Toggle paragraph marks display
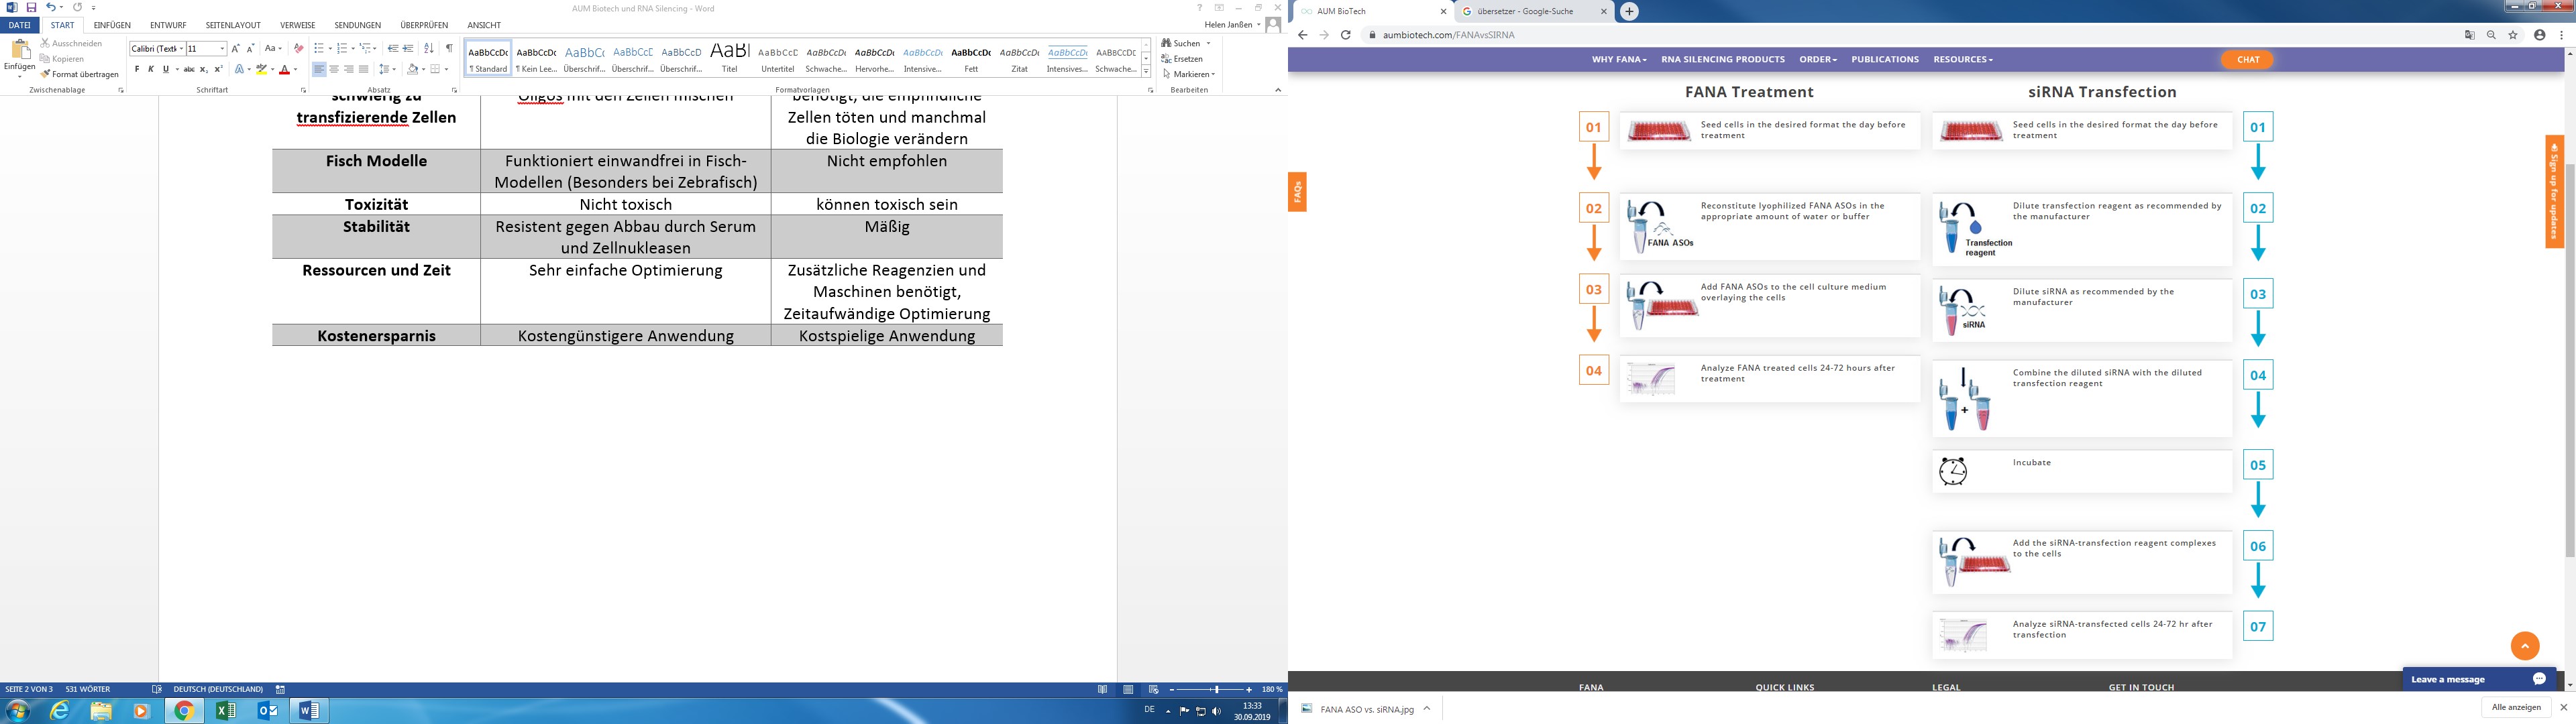2576x724 pixels. 449,48
